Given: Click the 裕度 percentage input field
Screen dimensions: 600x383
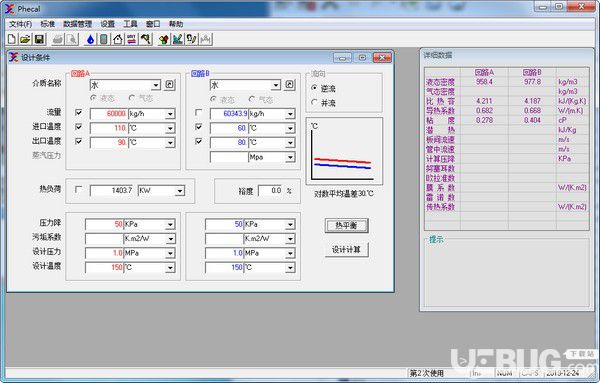Looking at the screenshot, I should 271,191.
